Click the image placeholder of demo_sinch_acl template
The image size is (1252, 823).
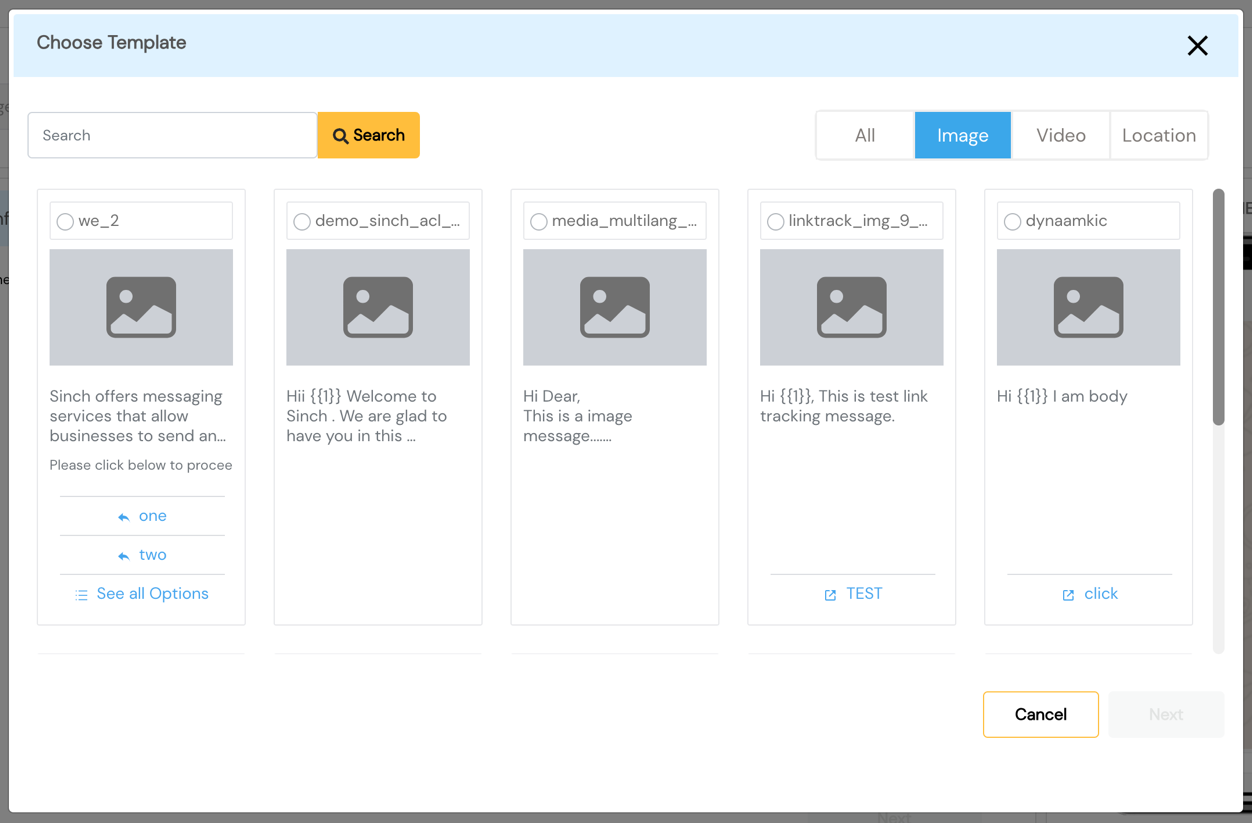pos(378,307)
